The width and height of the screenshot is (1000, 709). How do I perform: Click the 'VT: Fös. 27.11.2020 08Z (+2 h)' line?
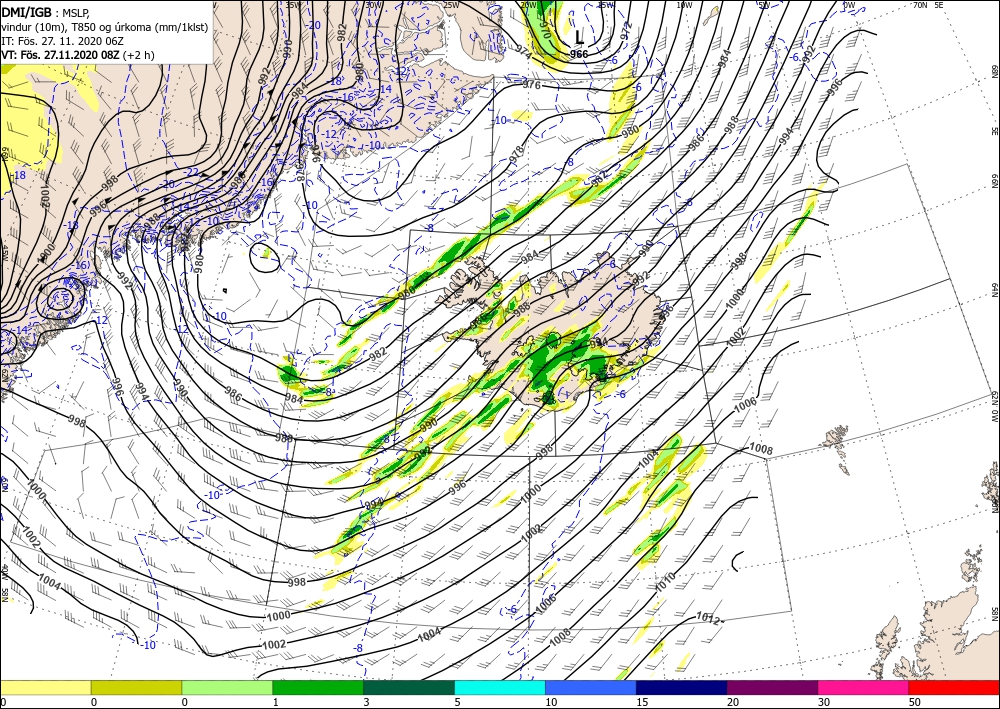[78, 55]
